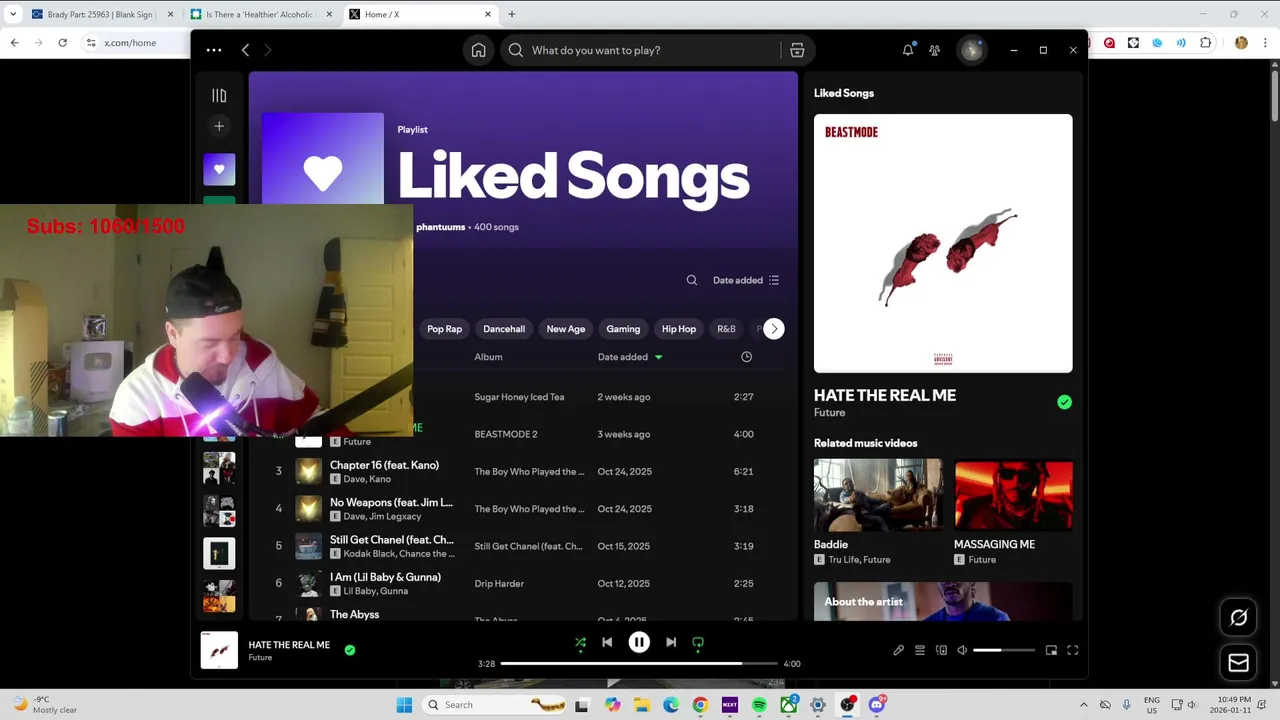1280x720 pixels.
Task: Select the Gaming genre filter
Action: point(623,329)
